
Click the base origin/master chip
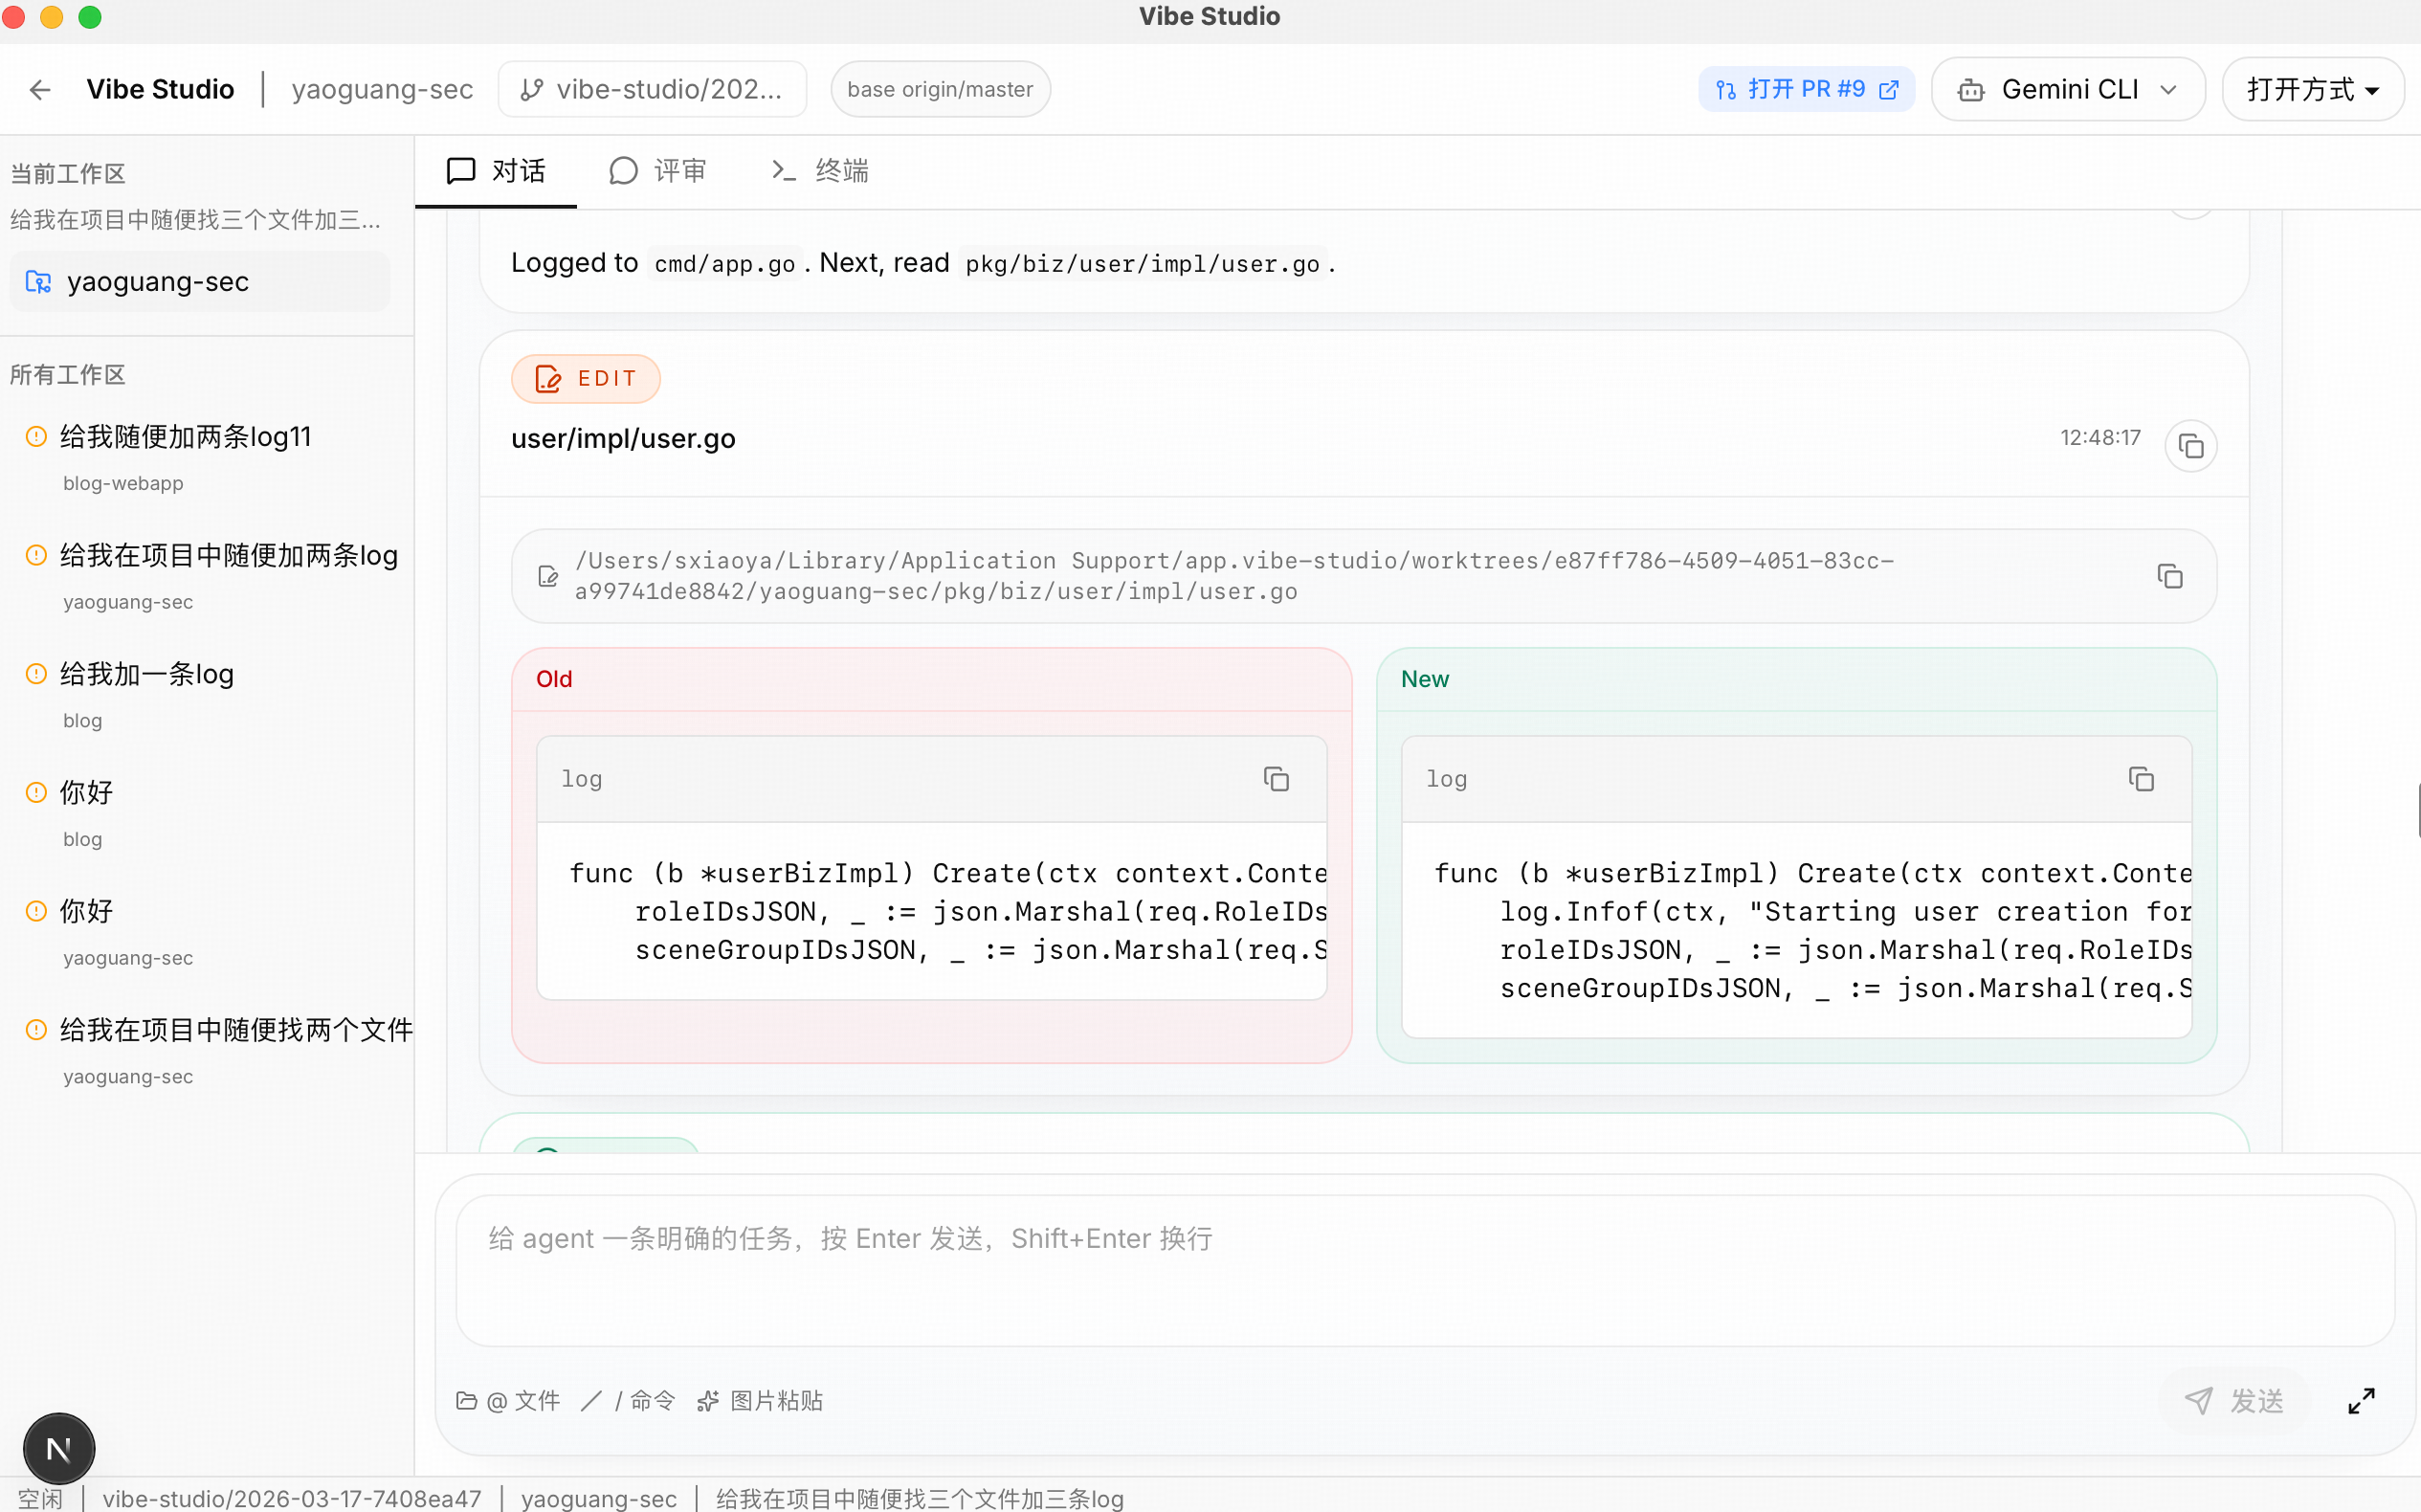coord(940,90)
